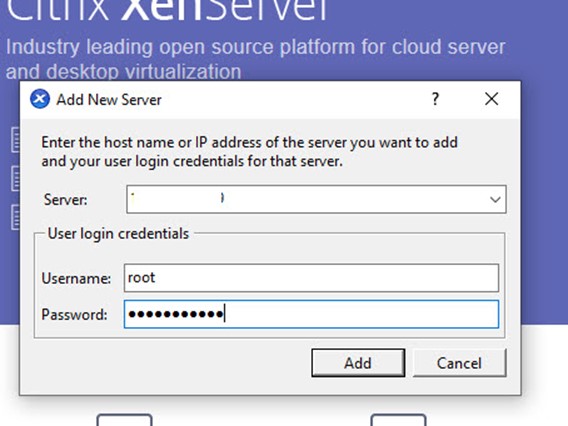This screenshot has width=568, height=426.
Task: Click the Industry leading open source tagline
Action: [255, 59]
